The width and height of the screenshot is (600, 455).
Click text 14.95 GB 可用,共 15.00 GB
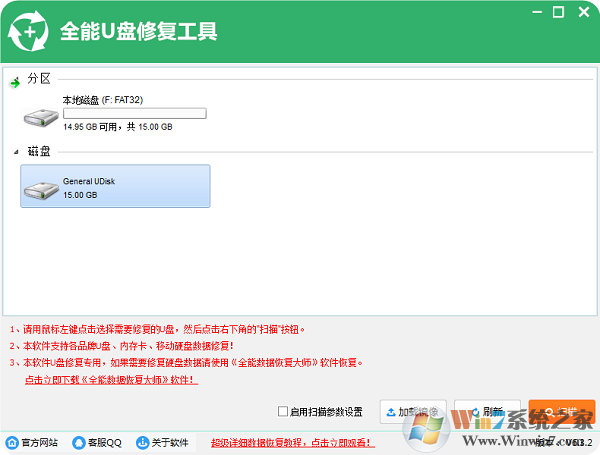[118, 127]
